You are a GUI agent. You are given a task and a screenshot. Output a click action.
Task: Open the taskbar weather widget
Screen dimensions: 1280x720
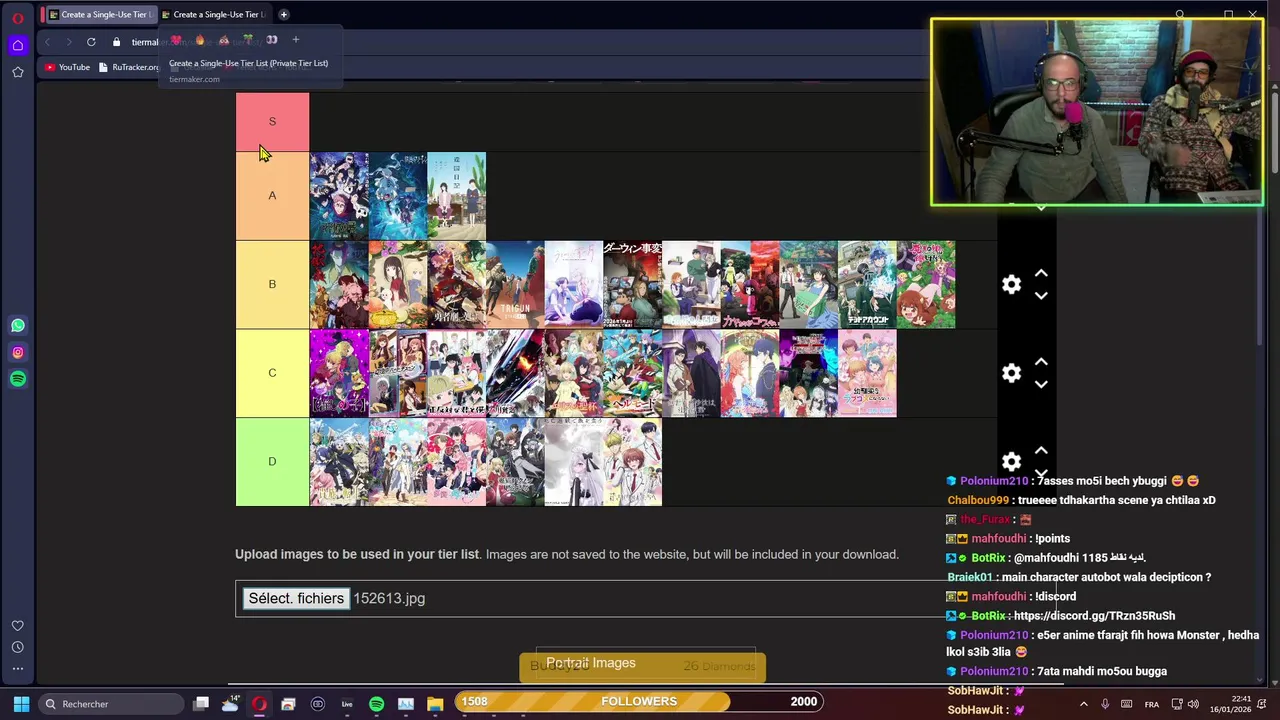[x=230, y=704]
